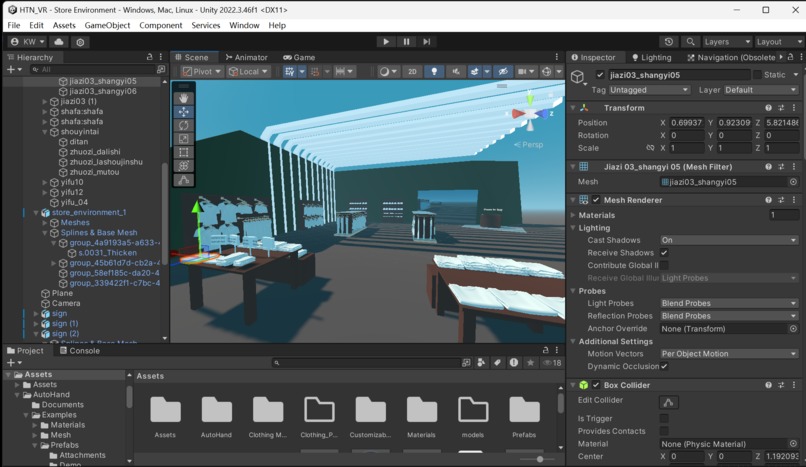Toggle the jiazi03_shangyi05 active checkbox

(600, 75)
